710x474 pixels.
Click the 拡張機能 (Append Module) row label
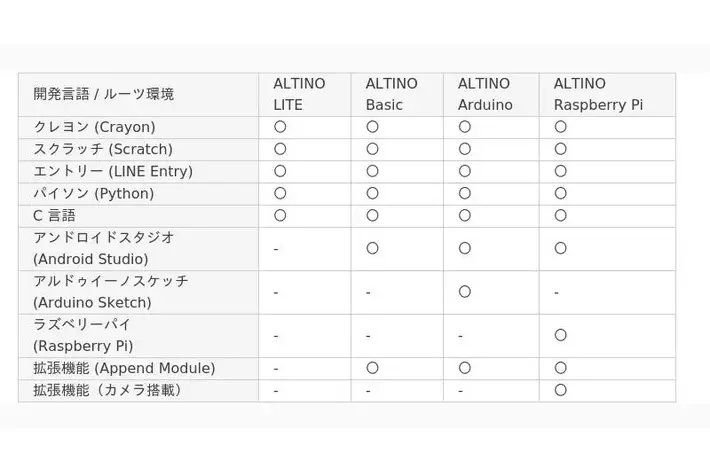(124, 368)
